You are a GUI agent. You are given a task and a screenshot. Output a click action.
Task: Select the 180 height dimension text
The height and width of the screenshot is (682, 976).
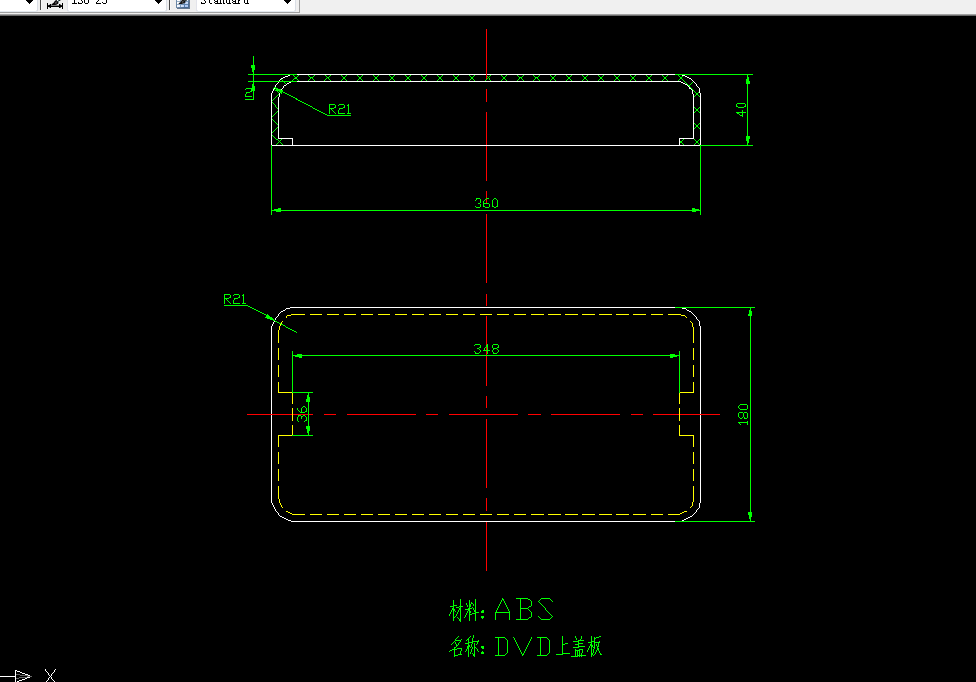click(x=743, y=414)
